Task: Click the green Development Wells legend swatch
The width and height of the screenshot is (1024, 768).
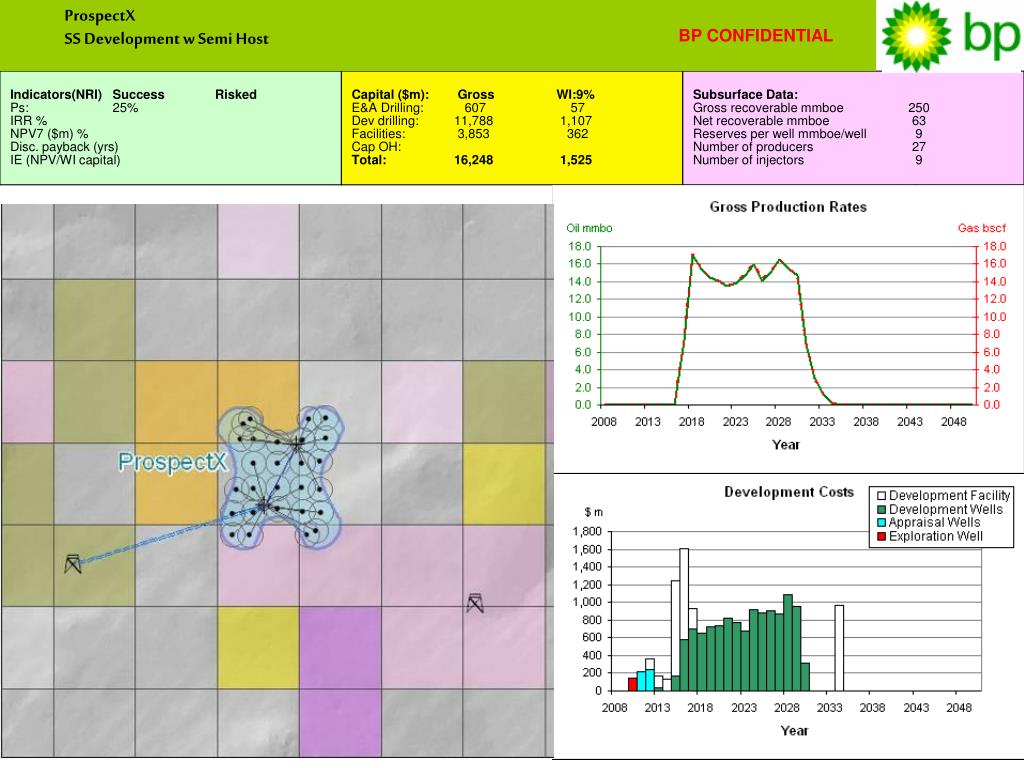Action: coord(881,509)
